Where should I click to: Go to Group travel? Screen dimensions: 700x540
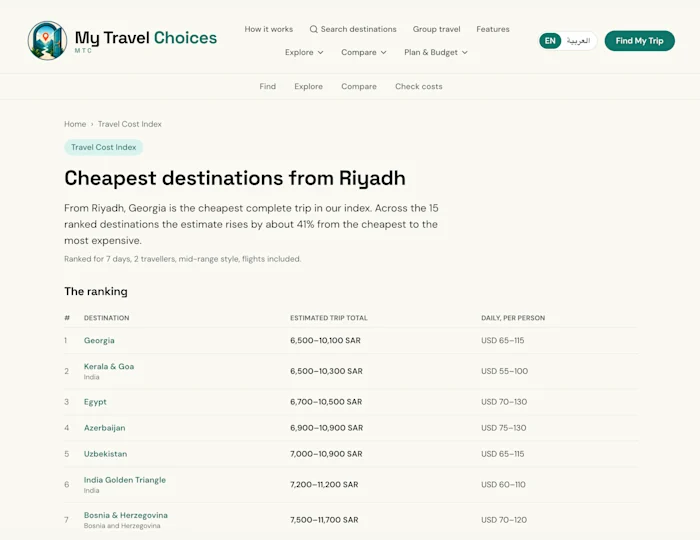point(436,29)
